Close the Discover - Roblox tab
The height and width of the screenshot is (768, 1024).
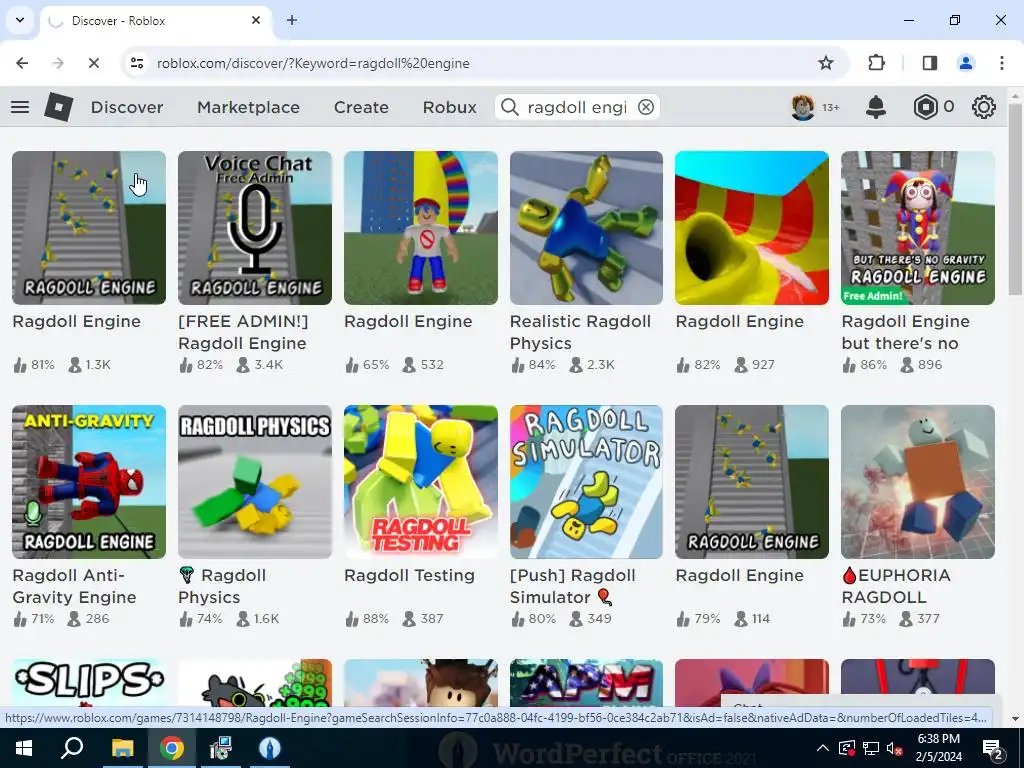256,20
